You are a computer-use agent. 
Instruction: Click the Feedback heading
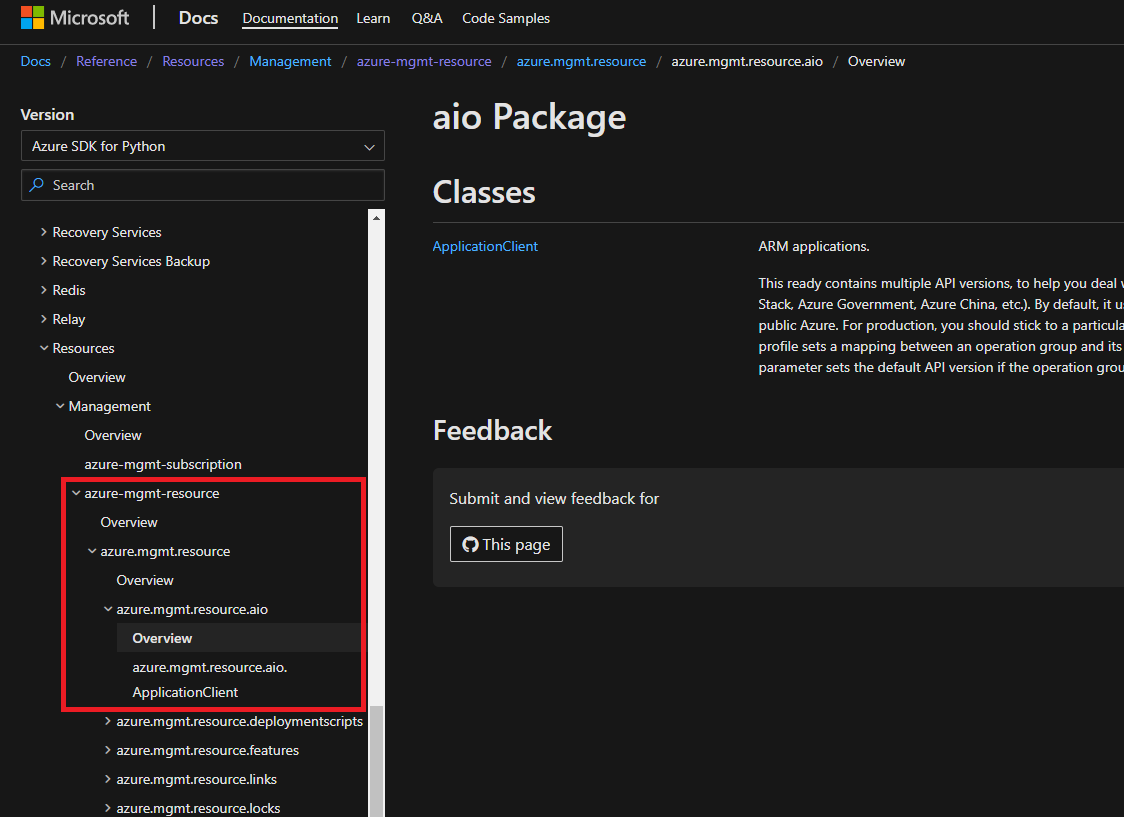coord(492,431)
